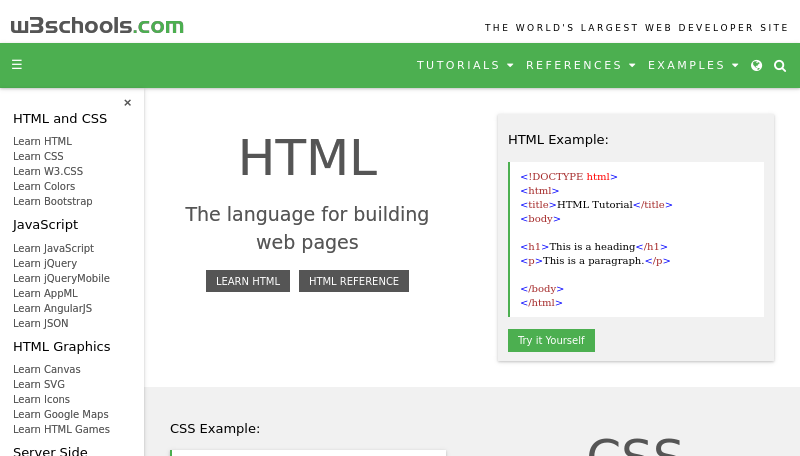
Task: Open Learn Canvas sidebar link
Action: tap(47, 369)
